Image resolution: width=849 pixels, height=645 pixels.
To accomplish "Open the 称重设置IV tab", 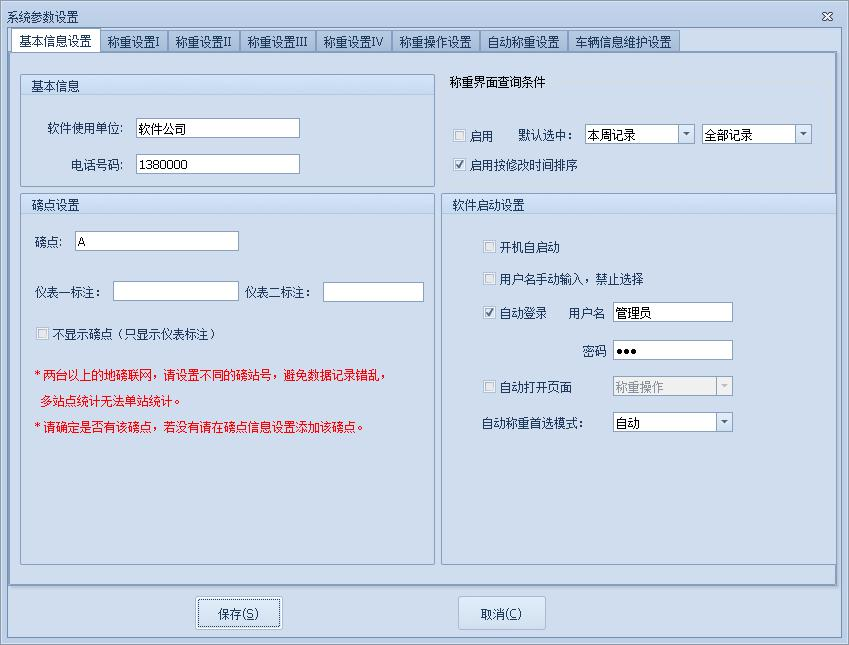I will tap(354, 42).
